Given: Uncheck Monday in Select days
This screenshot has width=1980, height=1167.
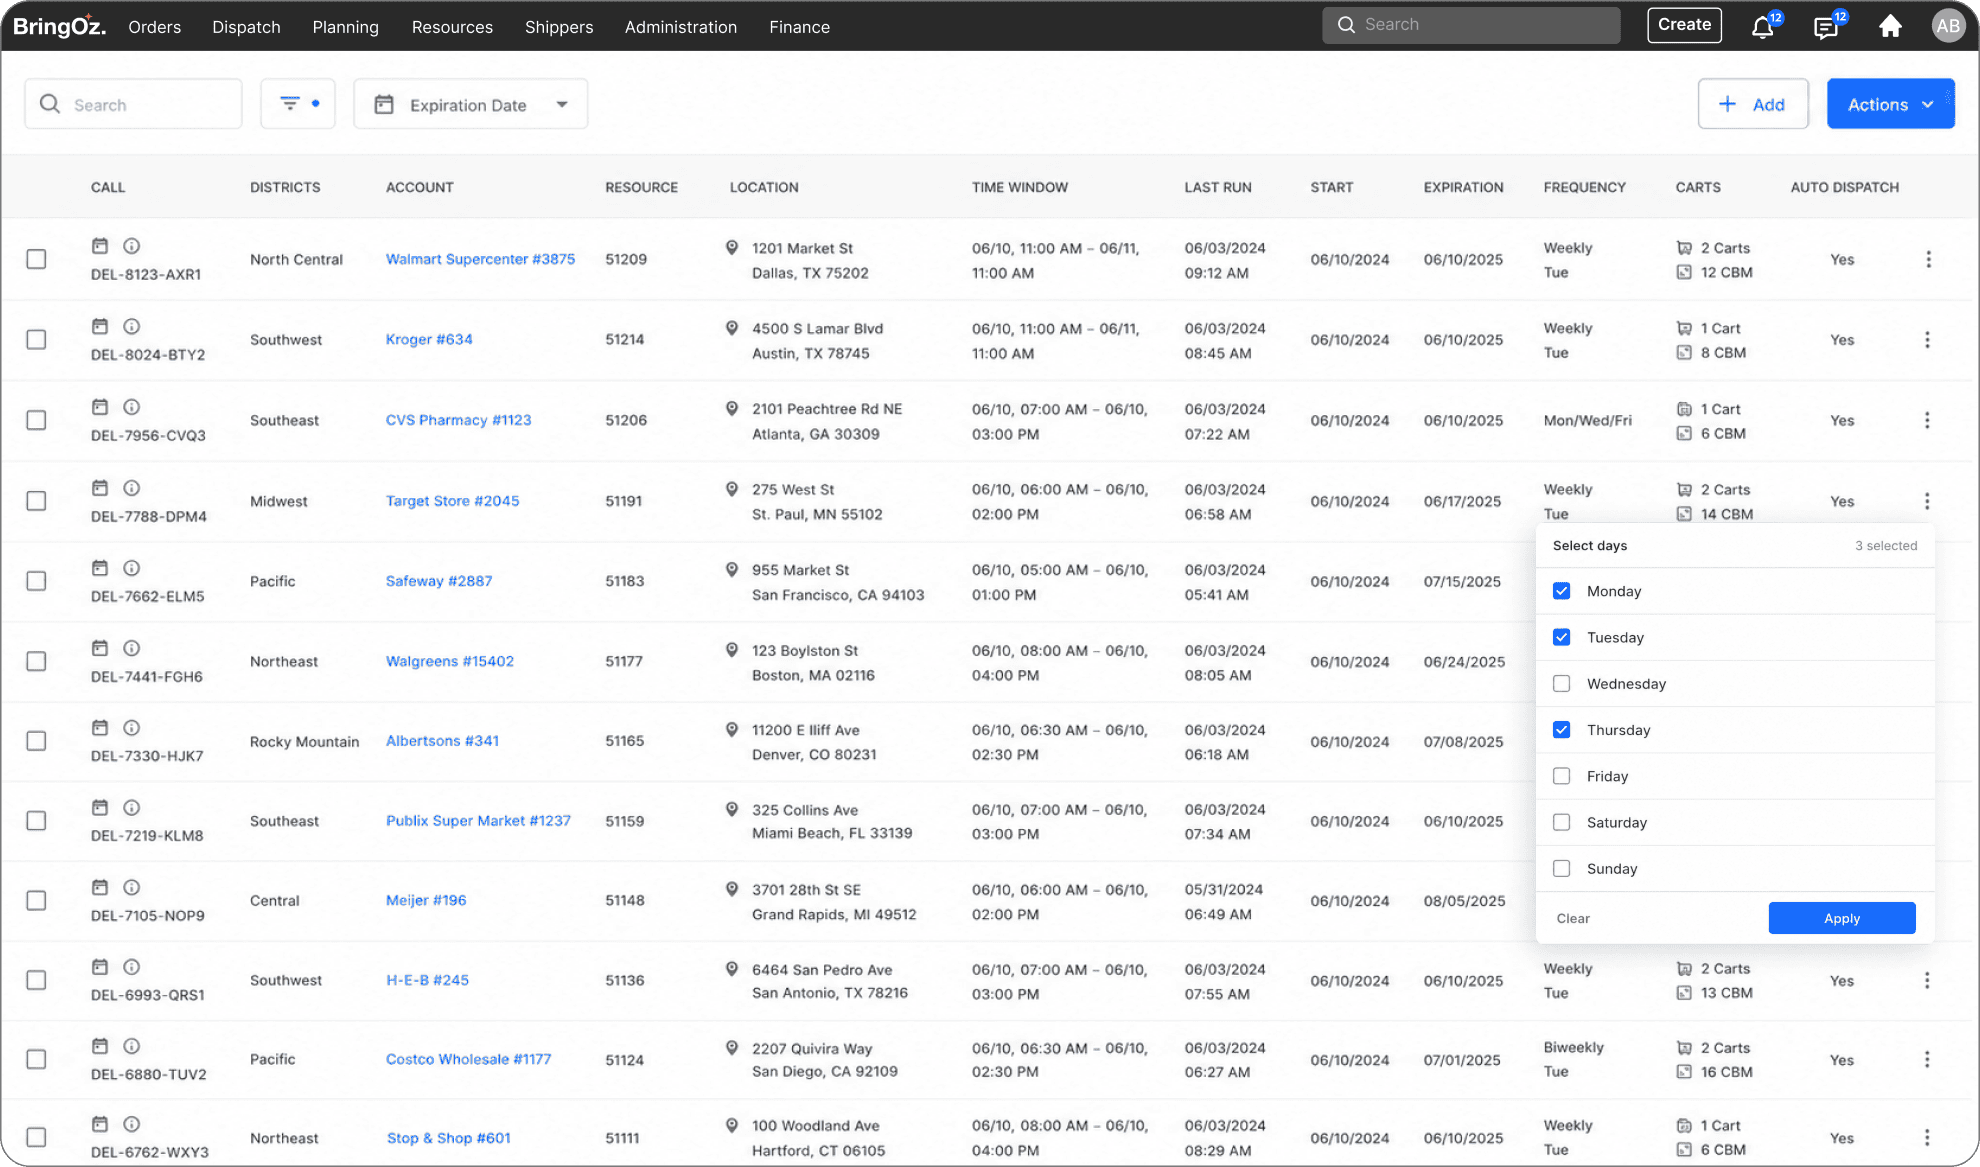Looking at the screenshot, I should (1561, 591).
